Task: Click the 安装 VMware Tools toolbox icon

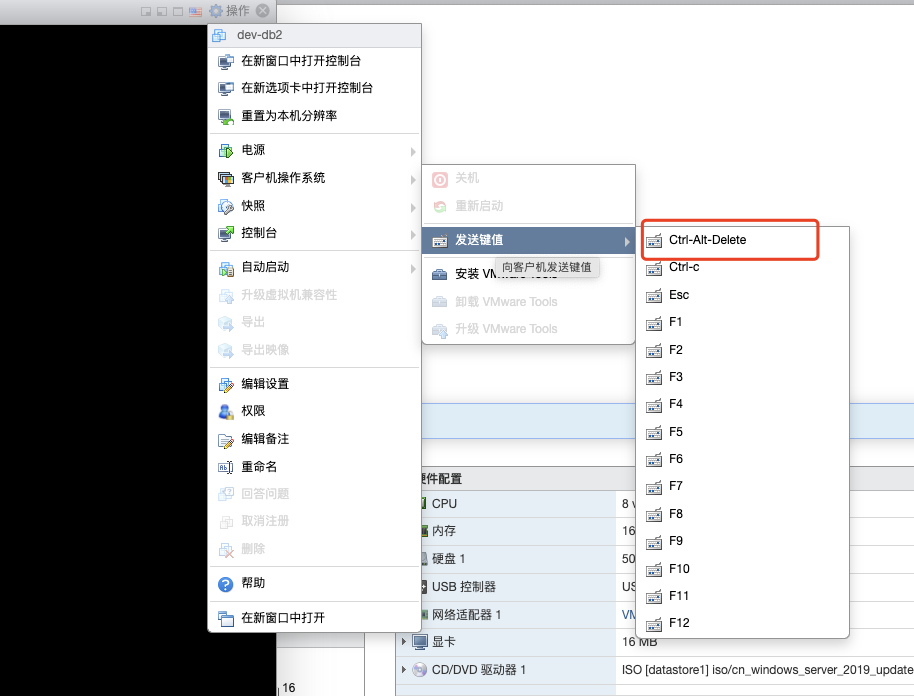Action: pos(439,274)
